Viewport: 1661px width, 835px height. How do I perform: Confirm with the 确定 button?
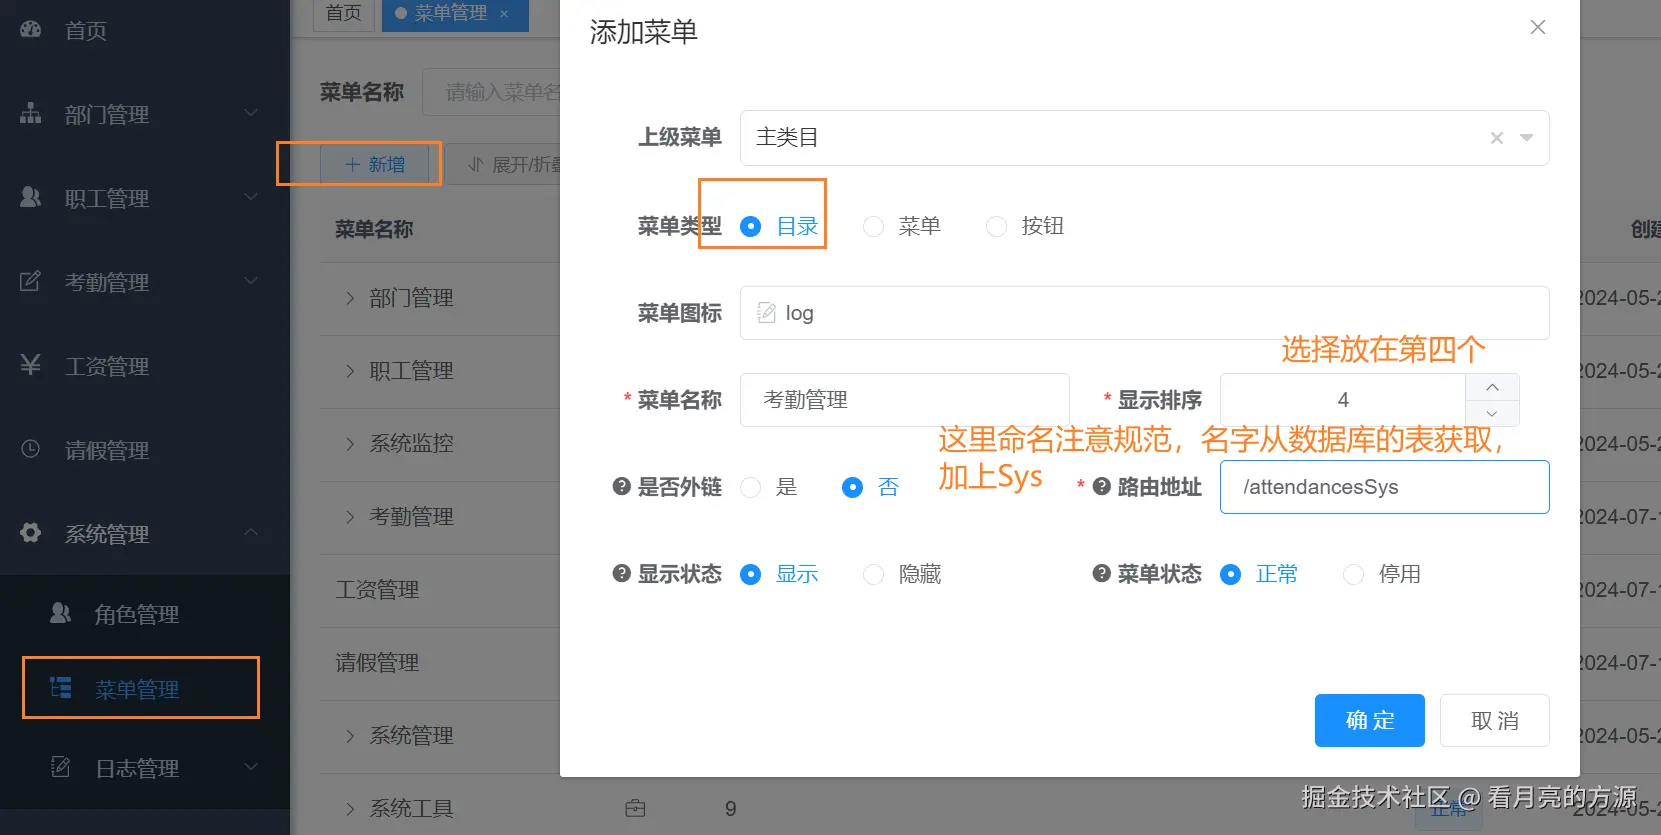[1370, 720]
